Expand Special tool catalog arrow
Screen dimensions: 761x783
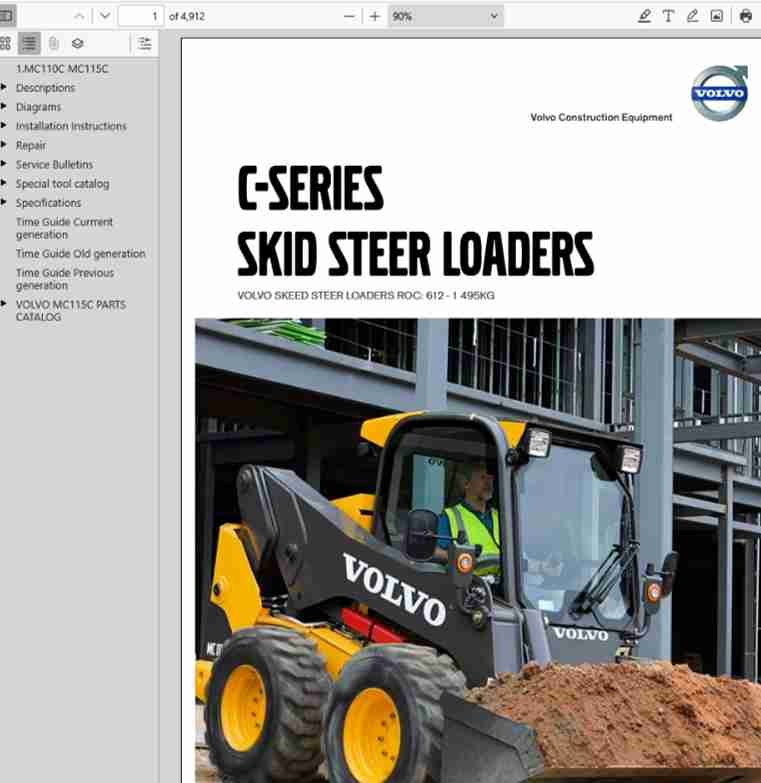pos(4,183)
